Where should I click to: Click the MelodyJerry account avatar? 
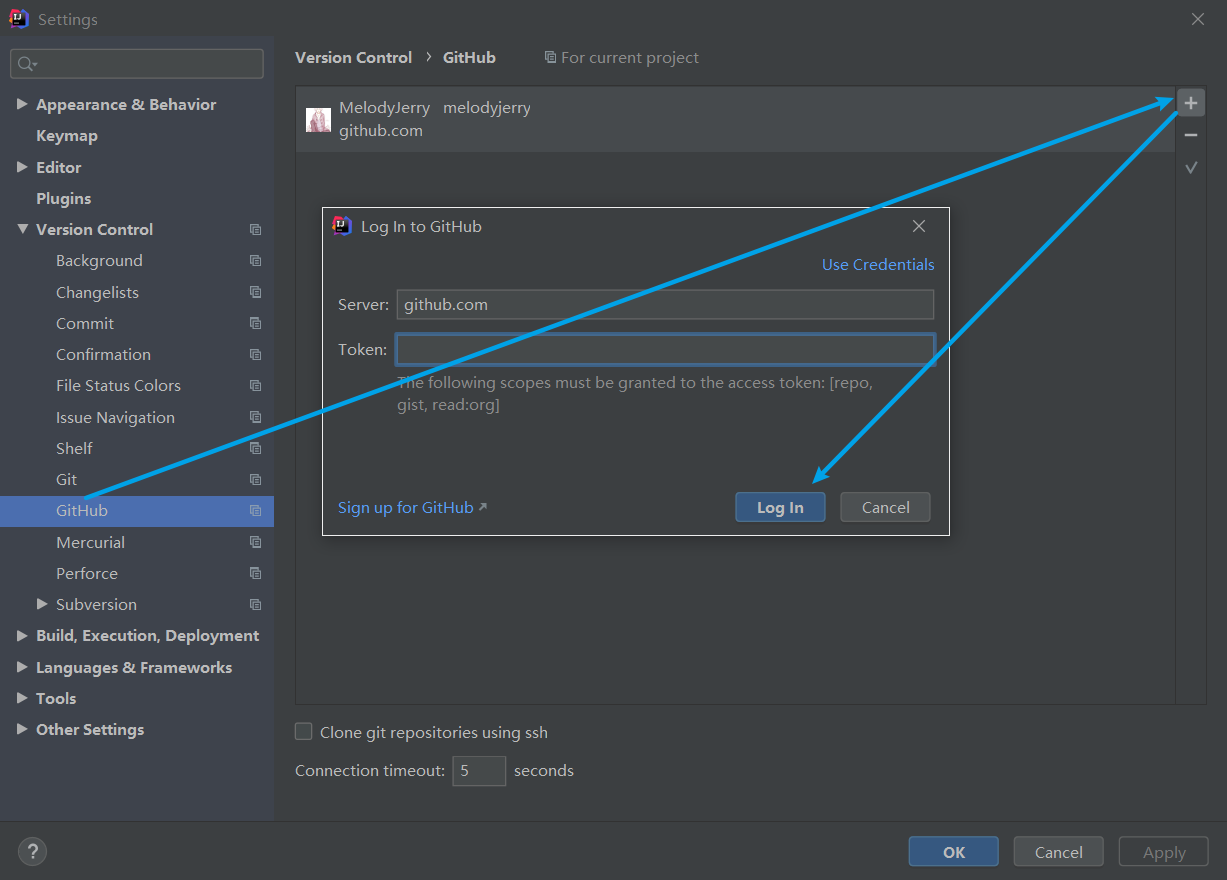pos(318,119)
